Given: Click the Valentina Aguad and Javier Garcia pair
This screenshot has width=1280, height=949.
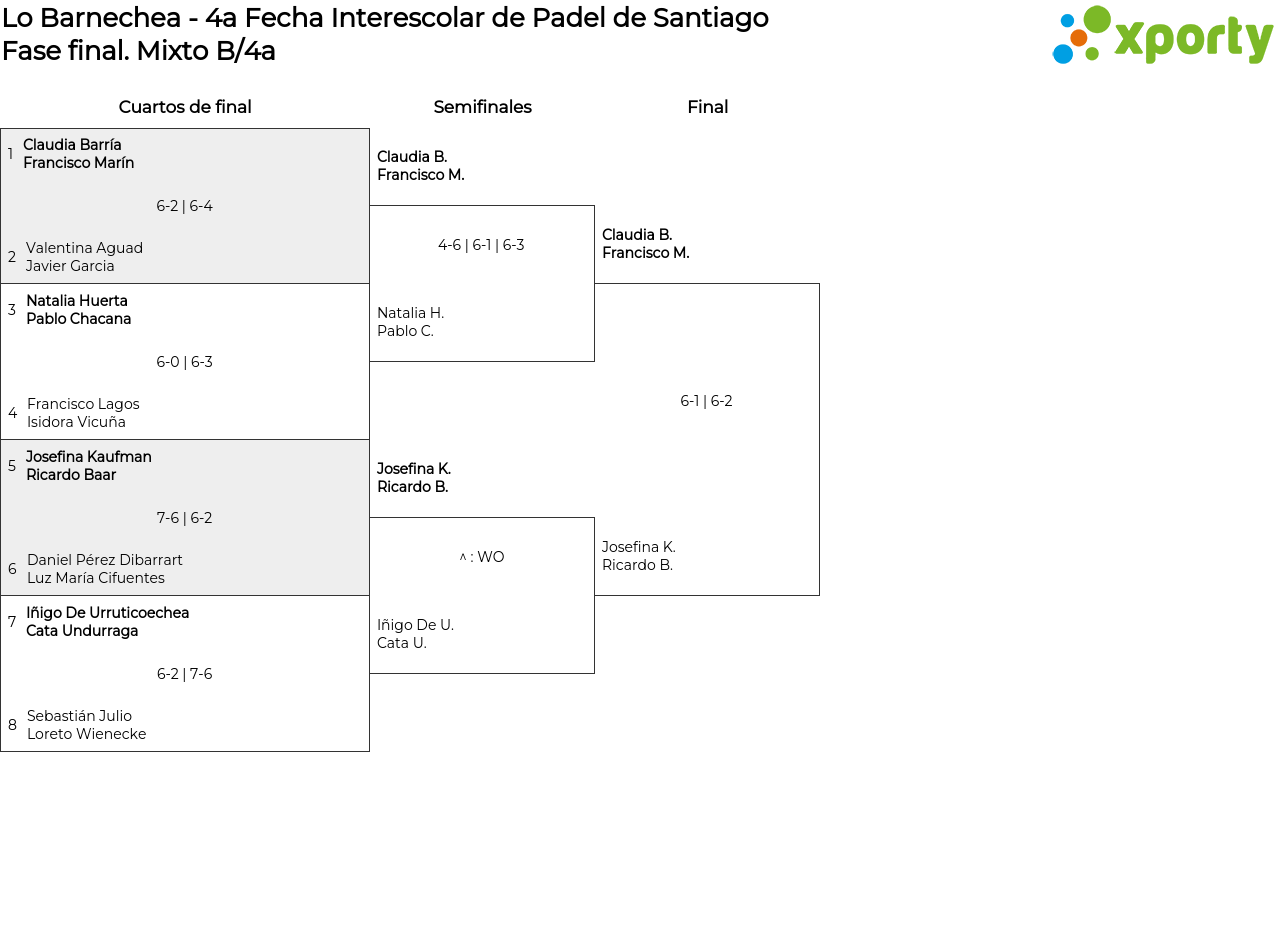Looking at the screenshot, I should (84, 257).
